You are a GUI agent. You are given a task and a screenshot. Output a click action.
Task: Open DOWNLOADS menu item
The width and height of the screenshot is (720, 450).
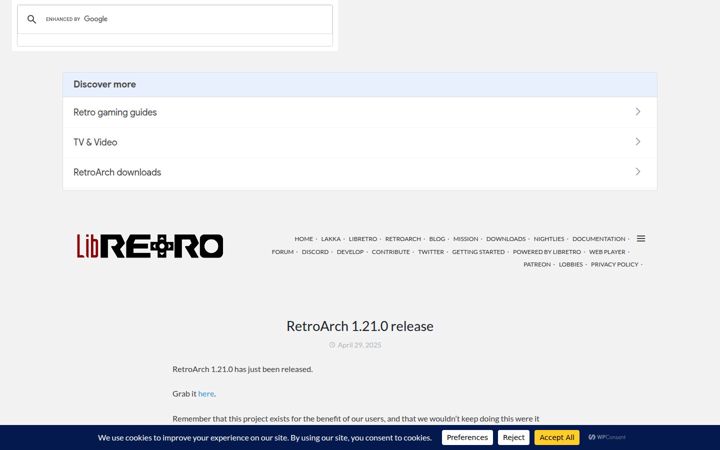click(506, 239)
